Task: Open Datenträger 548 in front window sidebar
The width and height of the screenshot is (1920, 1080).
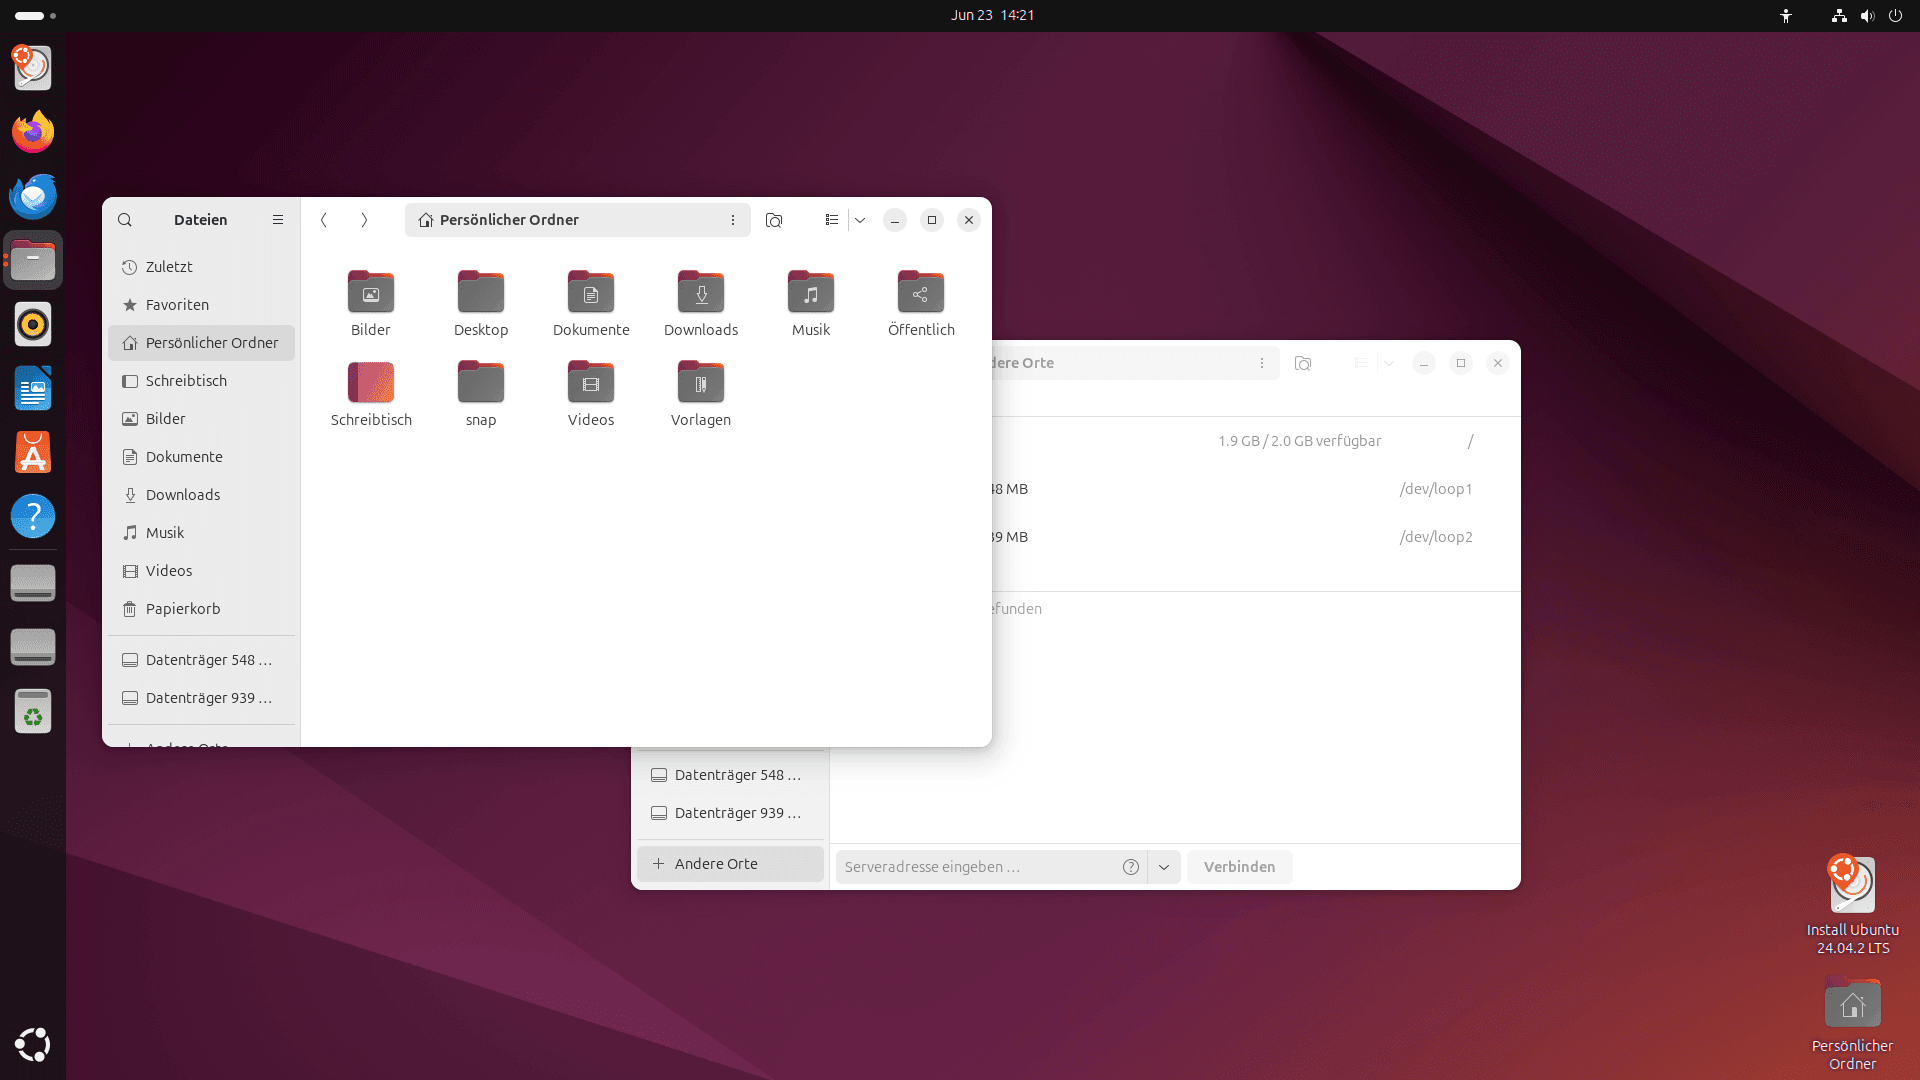Action: [x=201, y=660]
